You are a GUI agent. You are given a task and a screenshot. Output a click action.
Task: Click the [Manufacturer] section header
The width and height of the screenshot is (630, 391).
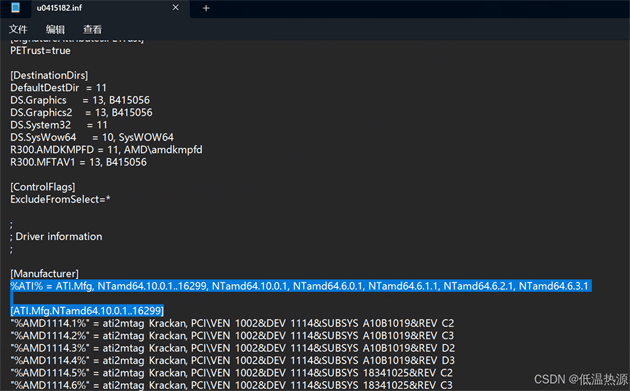pyautogui.click(x=44, y=274)
